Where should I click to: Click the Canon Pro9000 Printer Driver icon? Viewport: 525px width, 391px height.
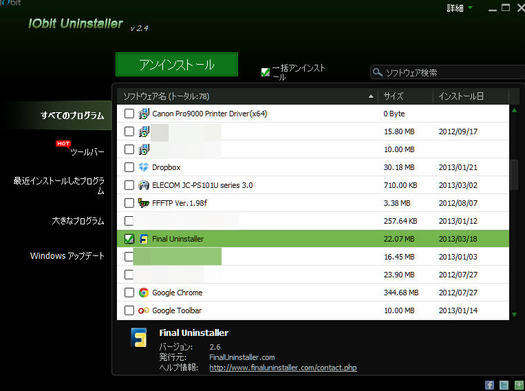point(144,114)
